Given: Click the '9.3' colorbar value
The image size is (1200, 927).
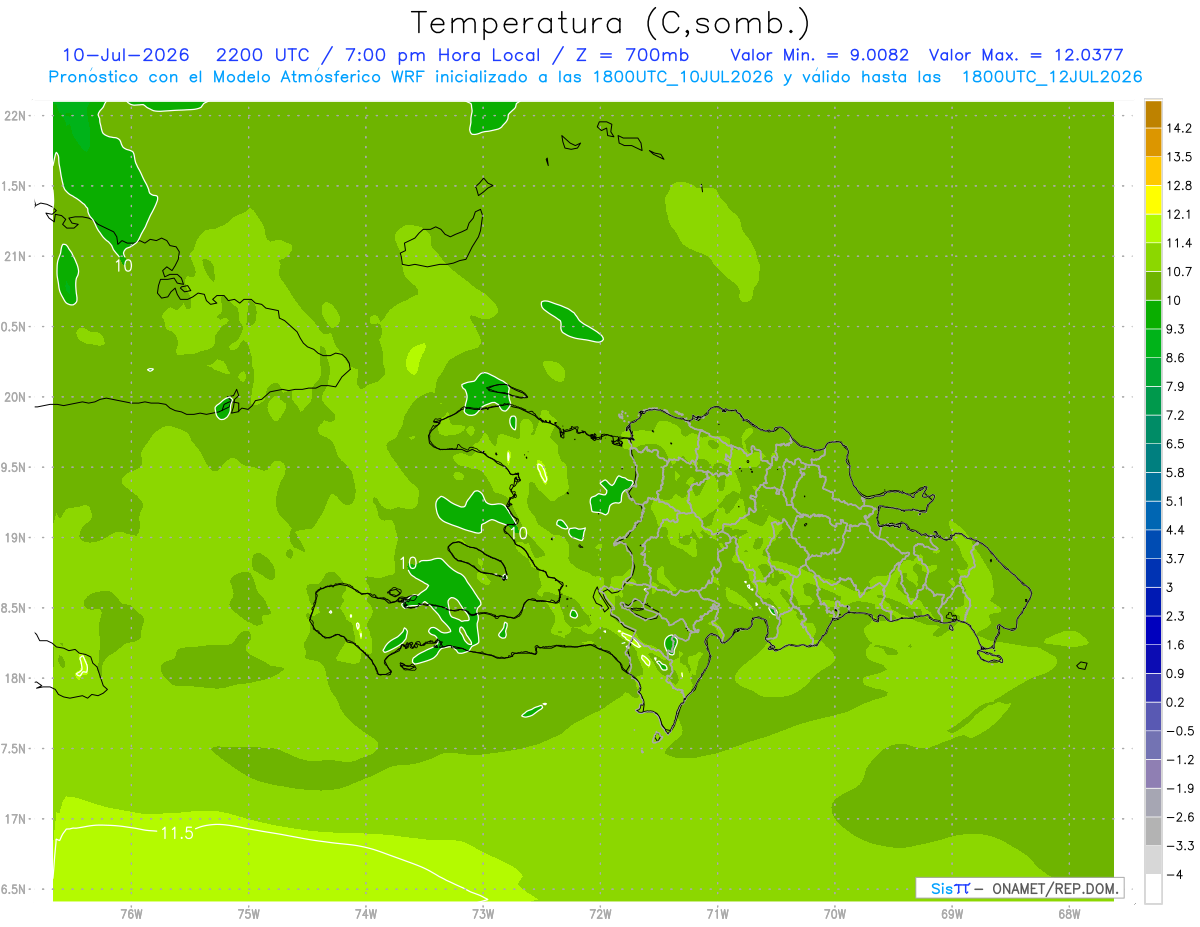Looking at the screenshot, I should (1176, 330).
